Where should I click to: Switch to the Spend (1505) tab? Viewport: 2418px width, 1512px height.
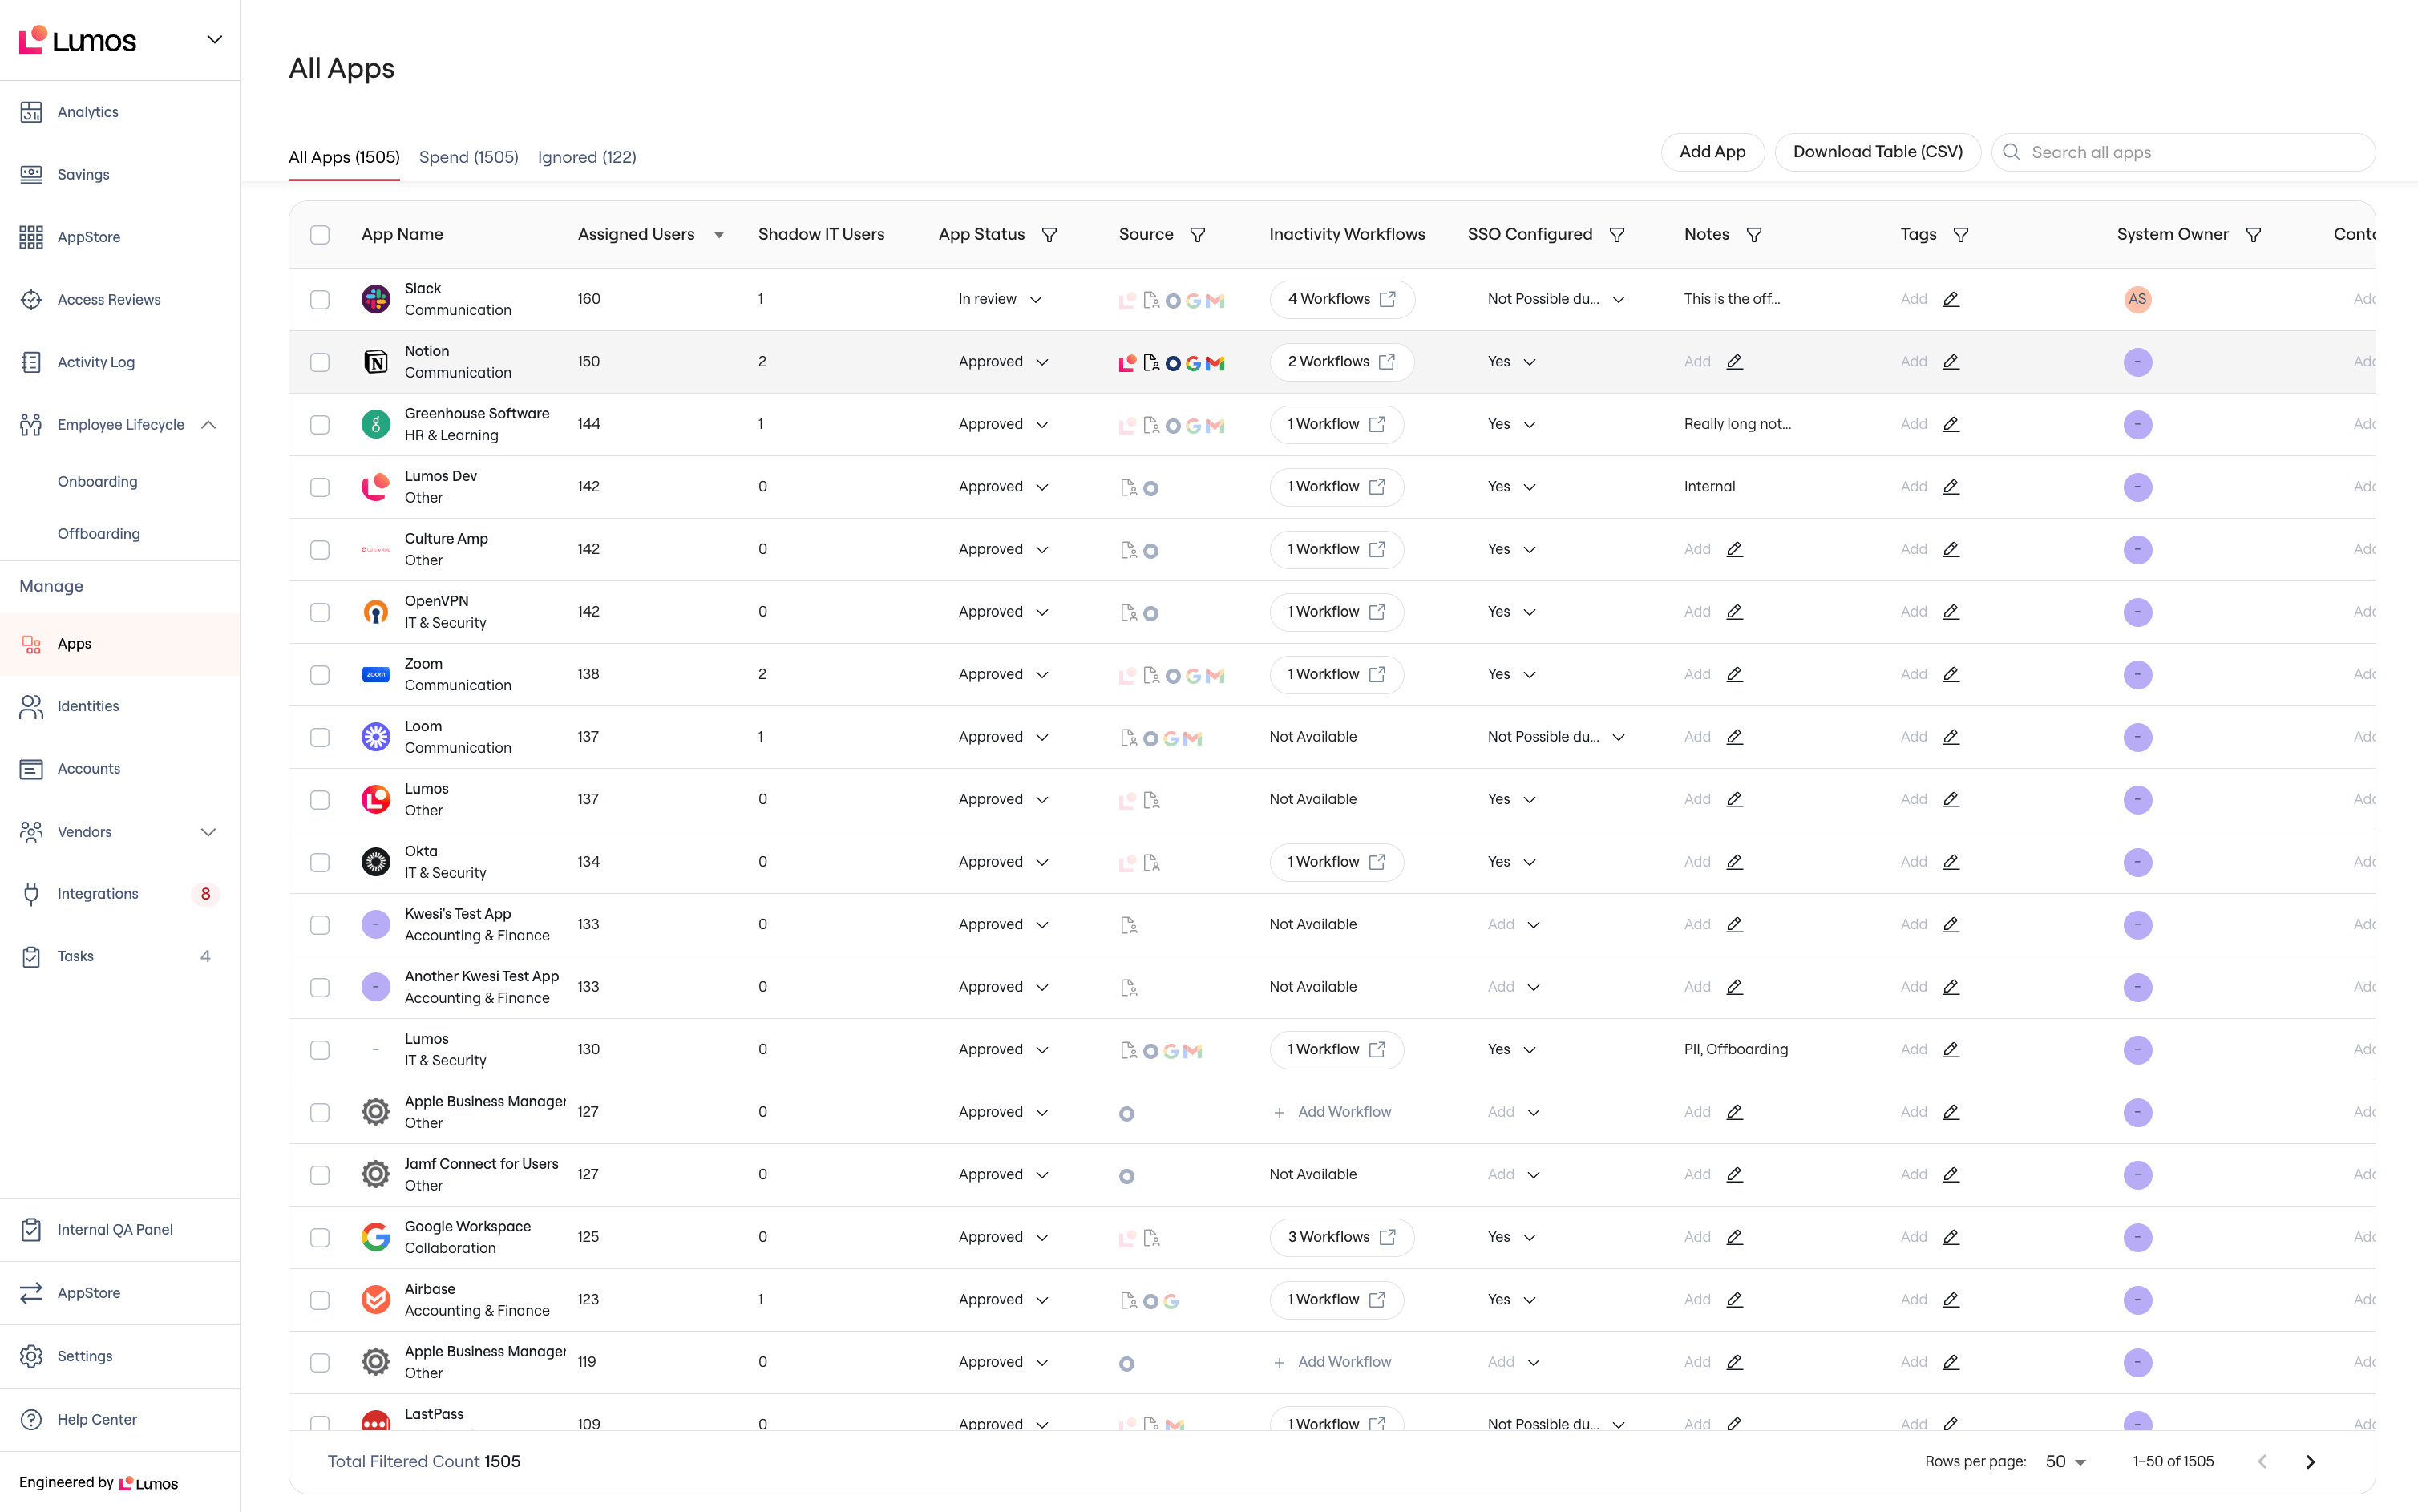[x=468, y=157]
